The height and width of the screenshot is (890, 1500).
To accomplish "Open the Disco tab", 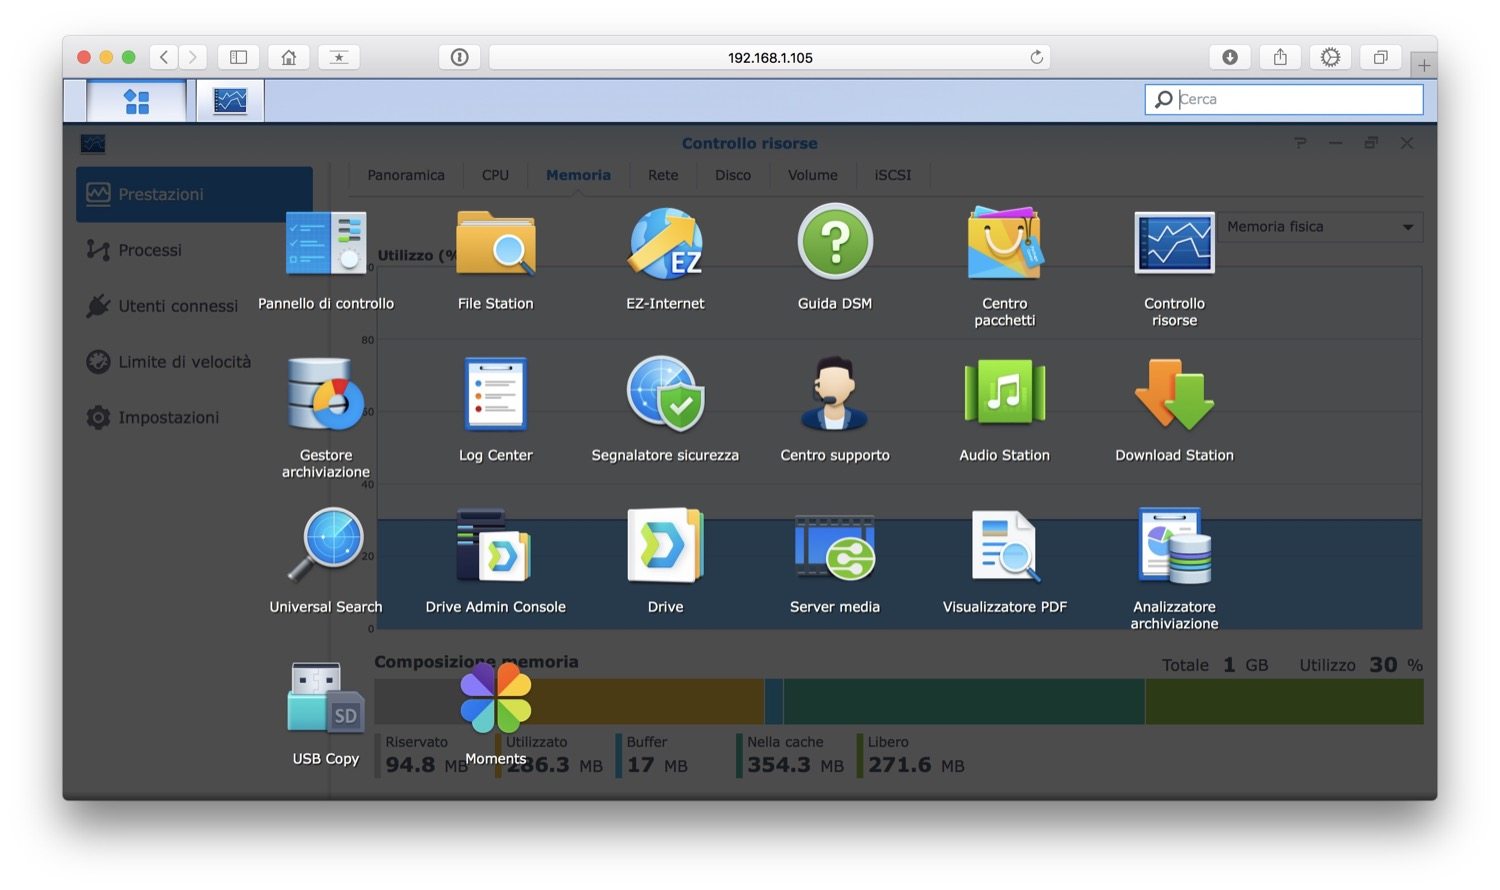I will pos(733,175).
